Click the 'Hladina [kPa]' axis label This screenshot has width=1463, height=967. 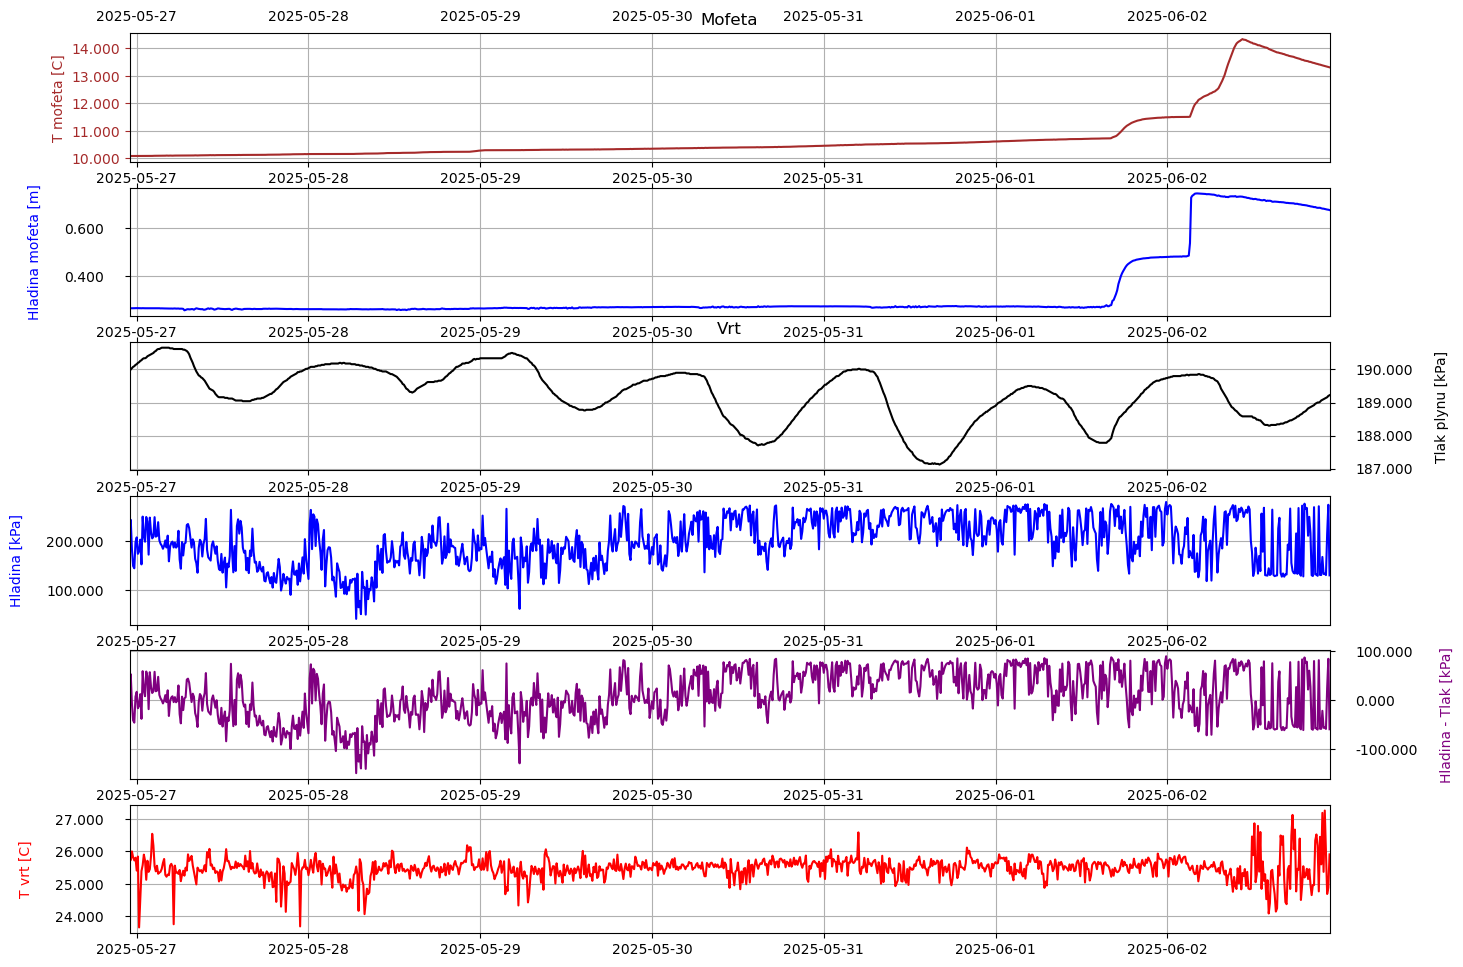tap(15, 561)
